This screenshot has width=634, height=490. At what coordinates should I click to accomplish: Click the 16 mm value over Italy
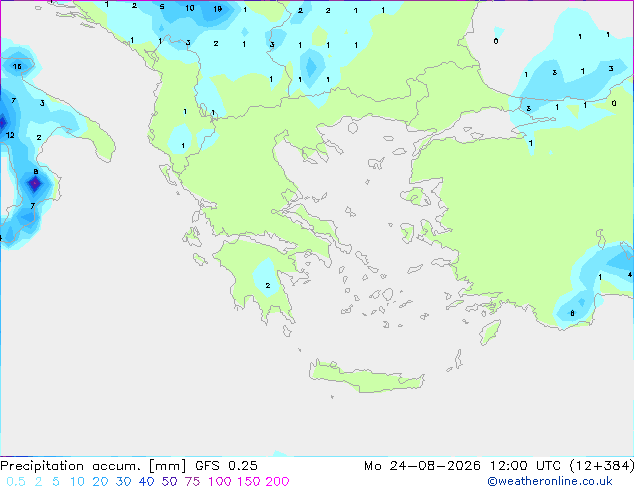(17, 66)
